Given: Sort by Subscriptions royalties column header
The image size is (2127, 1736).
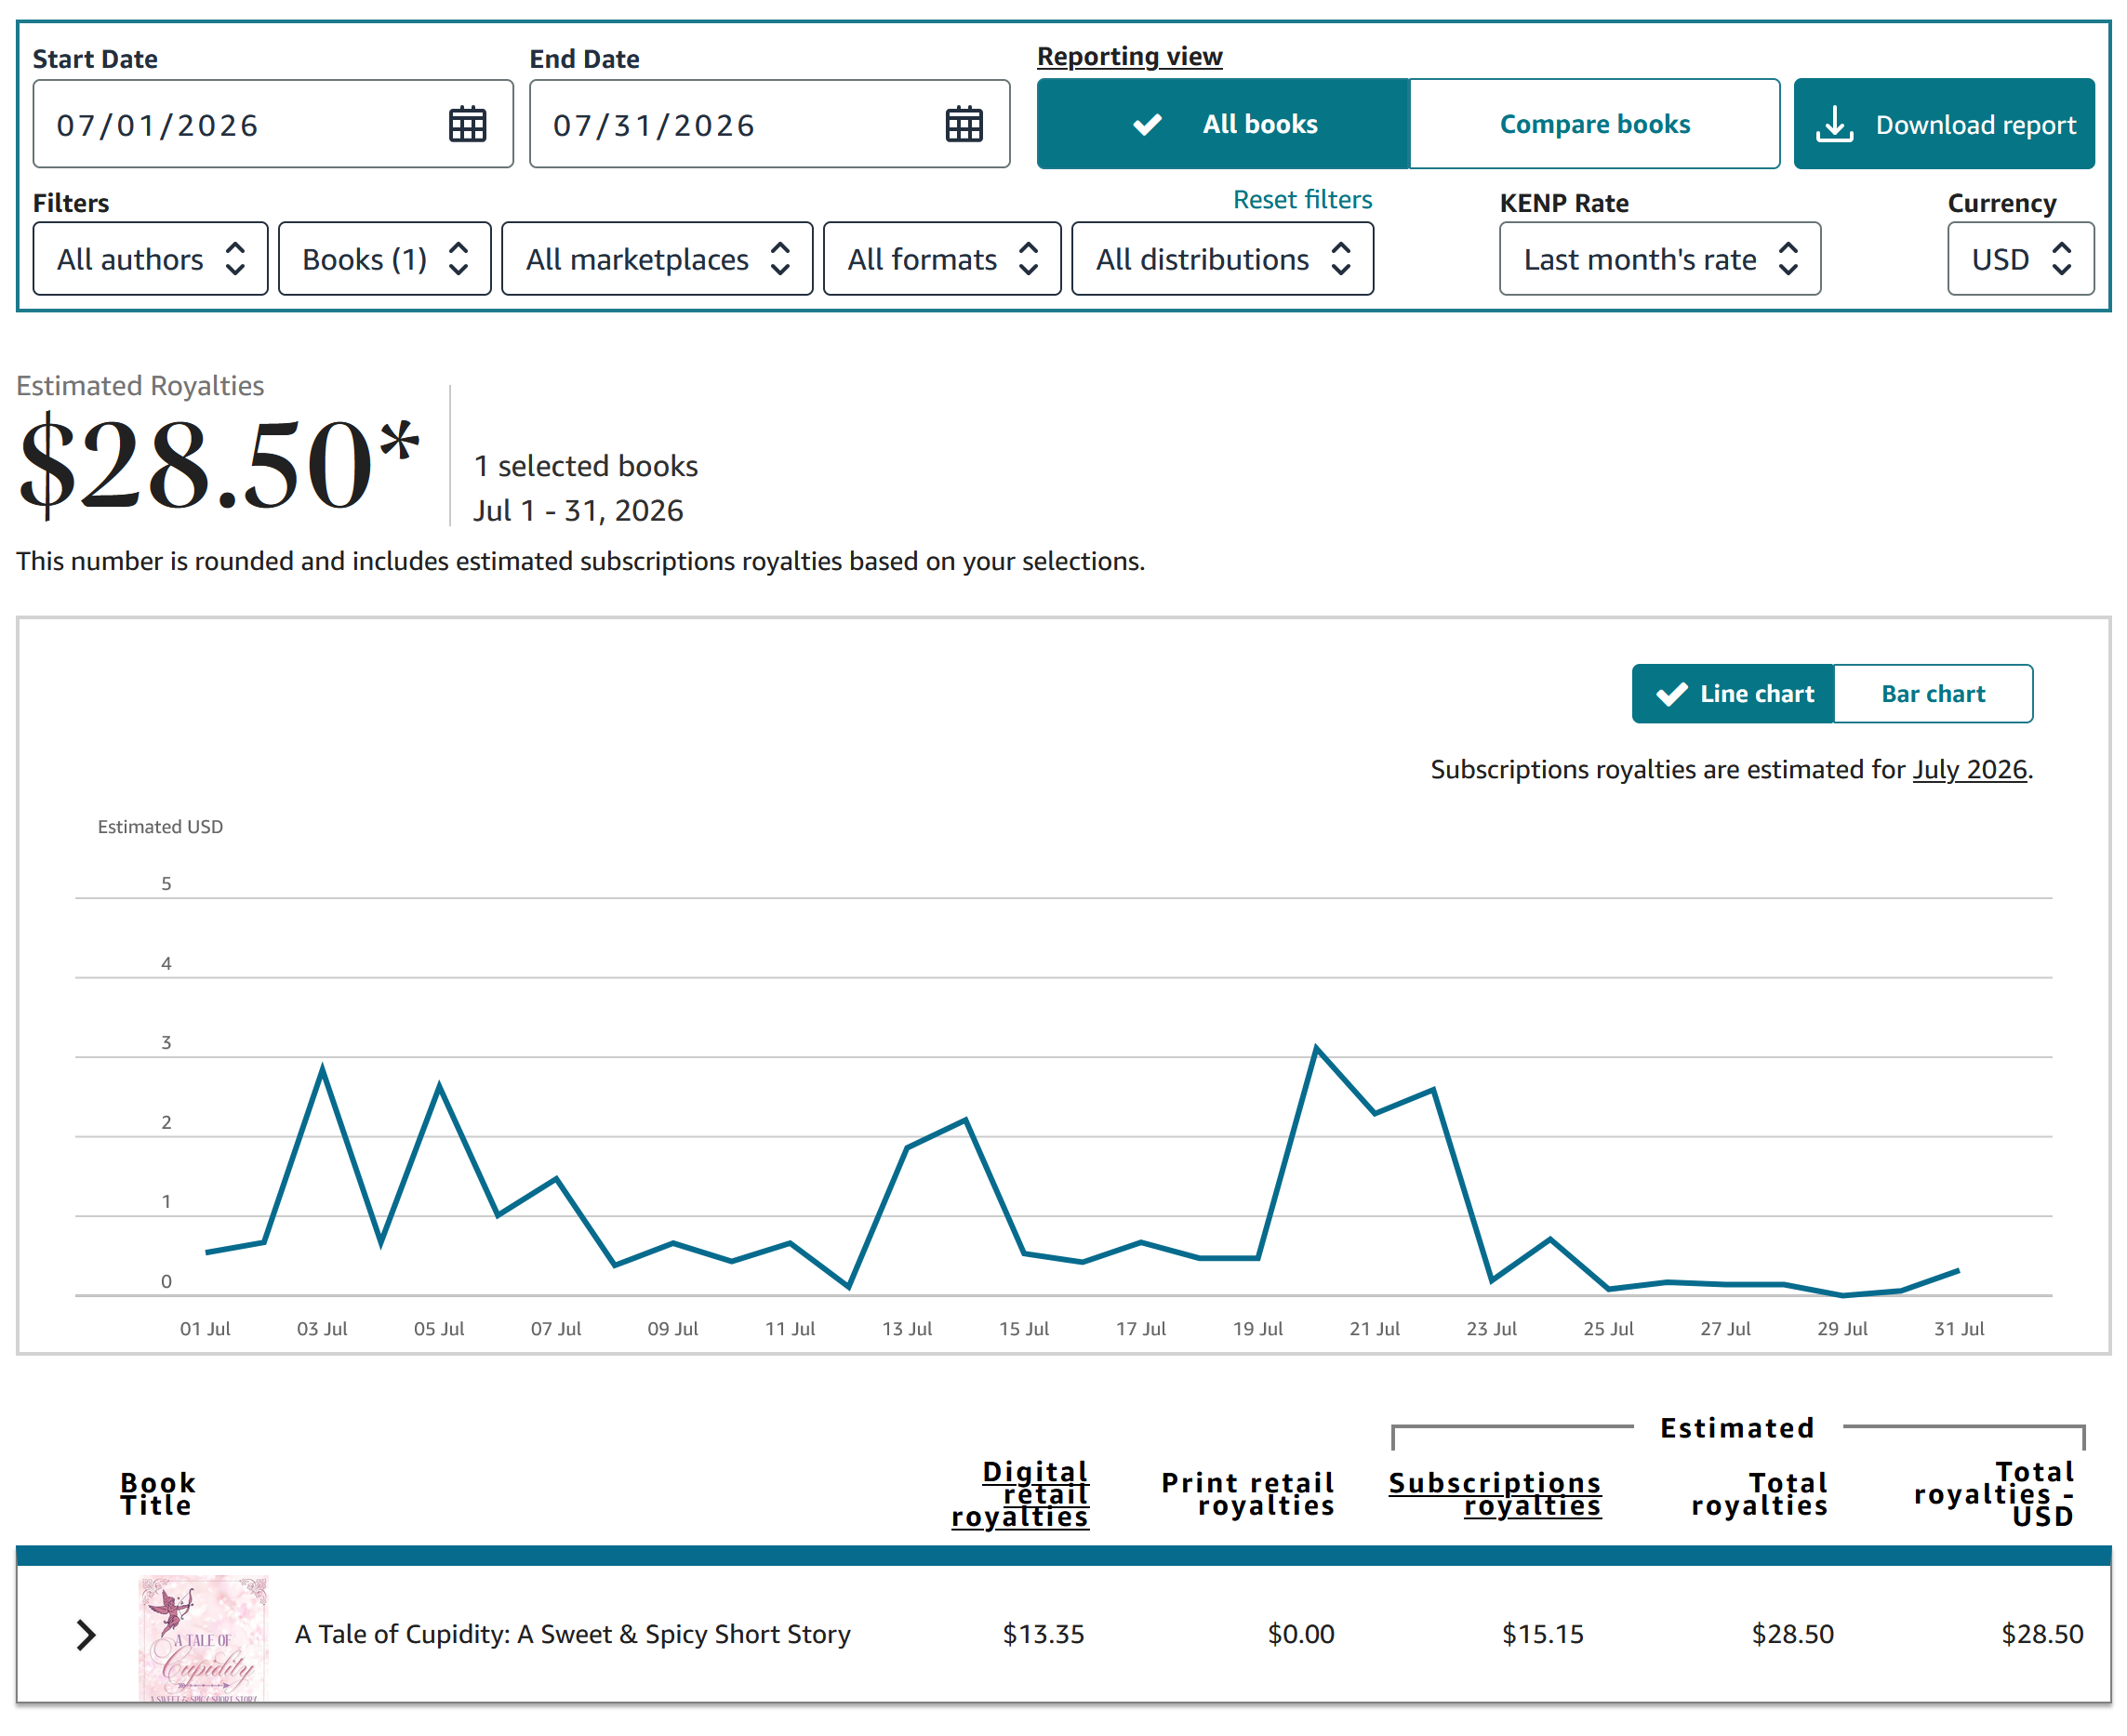Looking at the screenshot, I should tap(1495, 1494).
